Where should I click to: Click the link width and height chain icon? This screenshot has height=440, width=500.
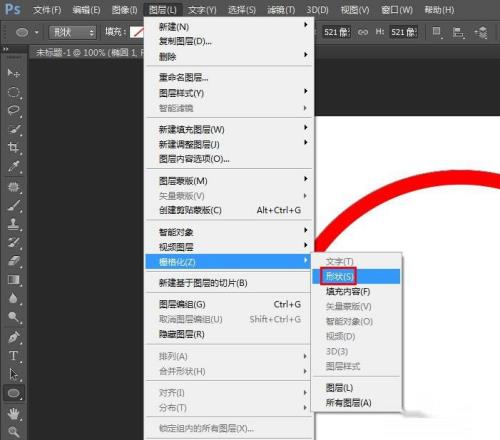(363, 32)
